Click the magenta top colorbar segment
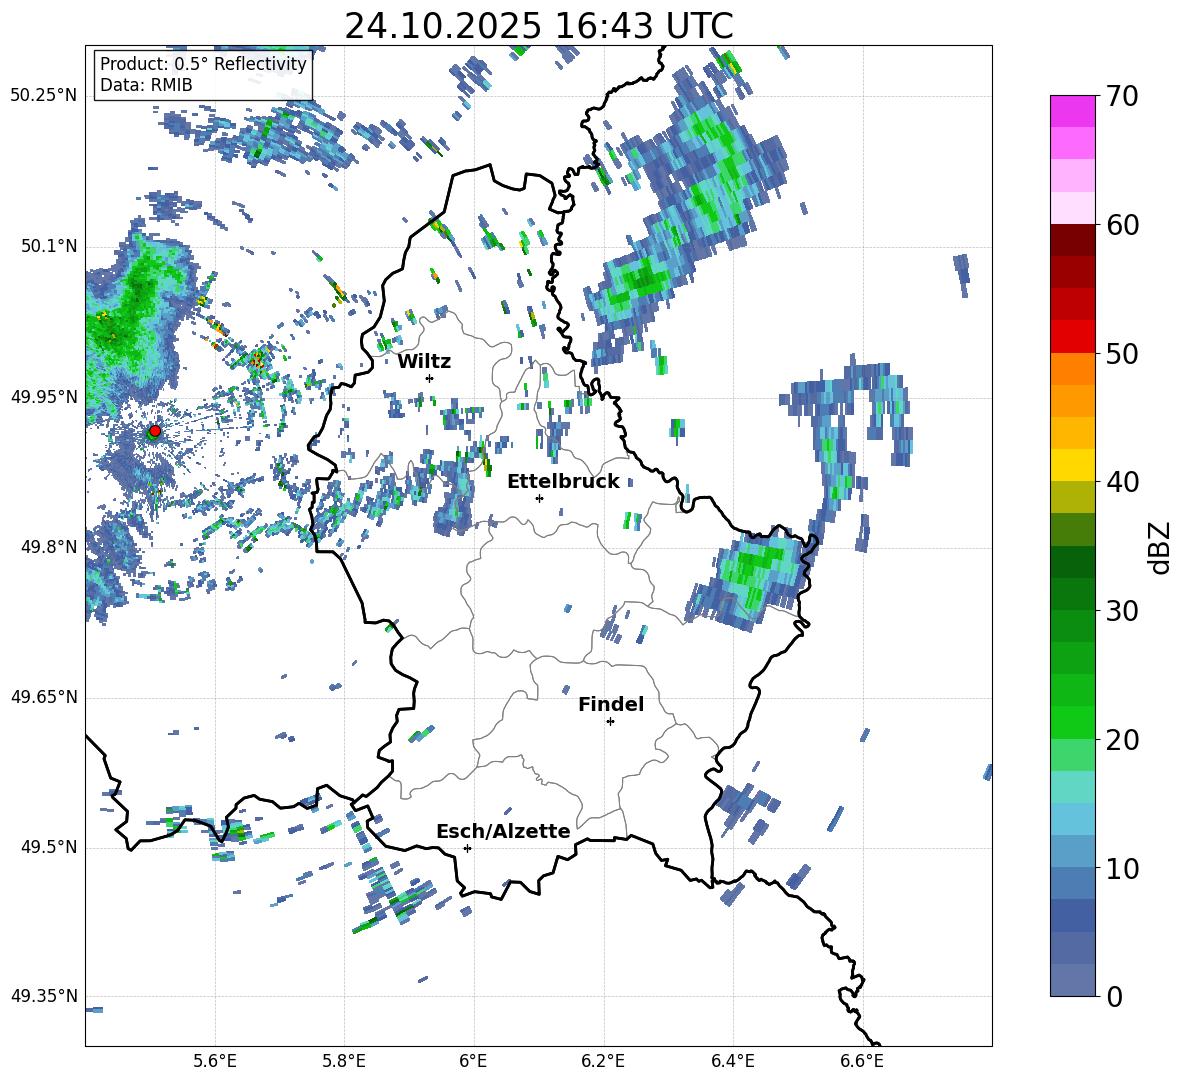The width and height of the screenshot is (1184, 1081). pyautogui.click(x=1073, y=111)
